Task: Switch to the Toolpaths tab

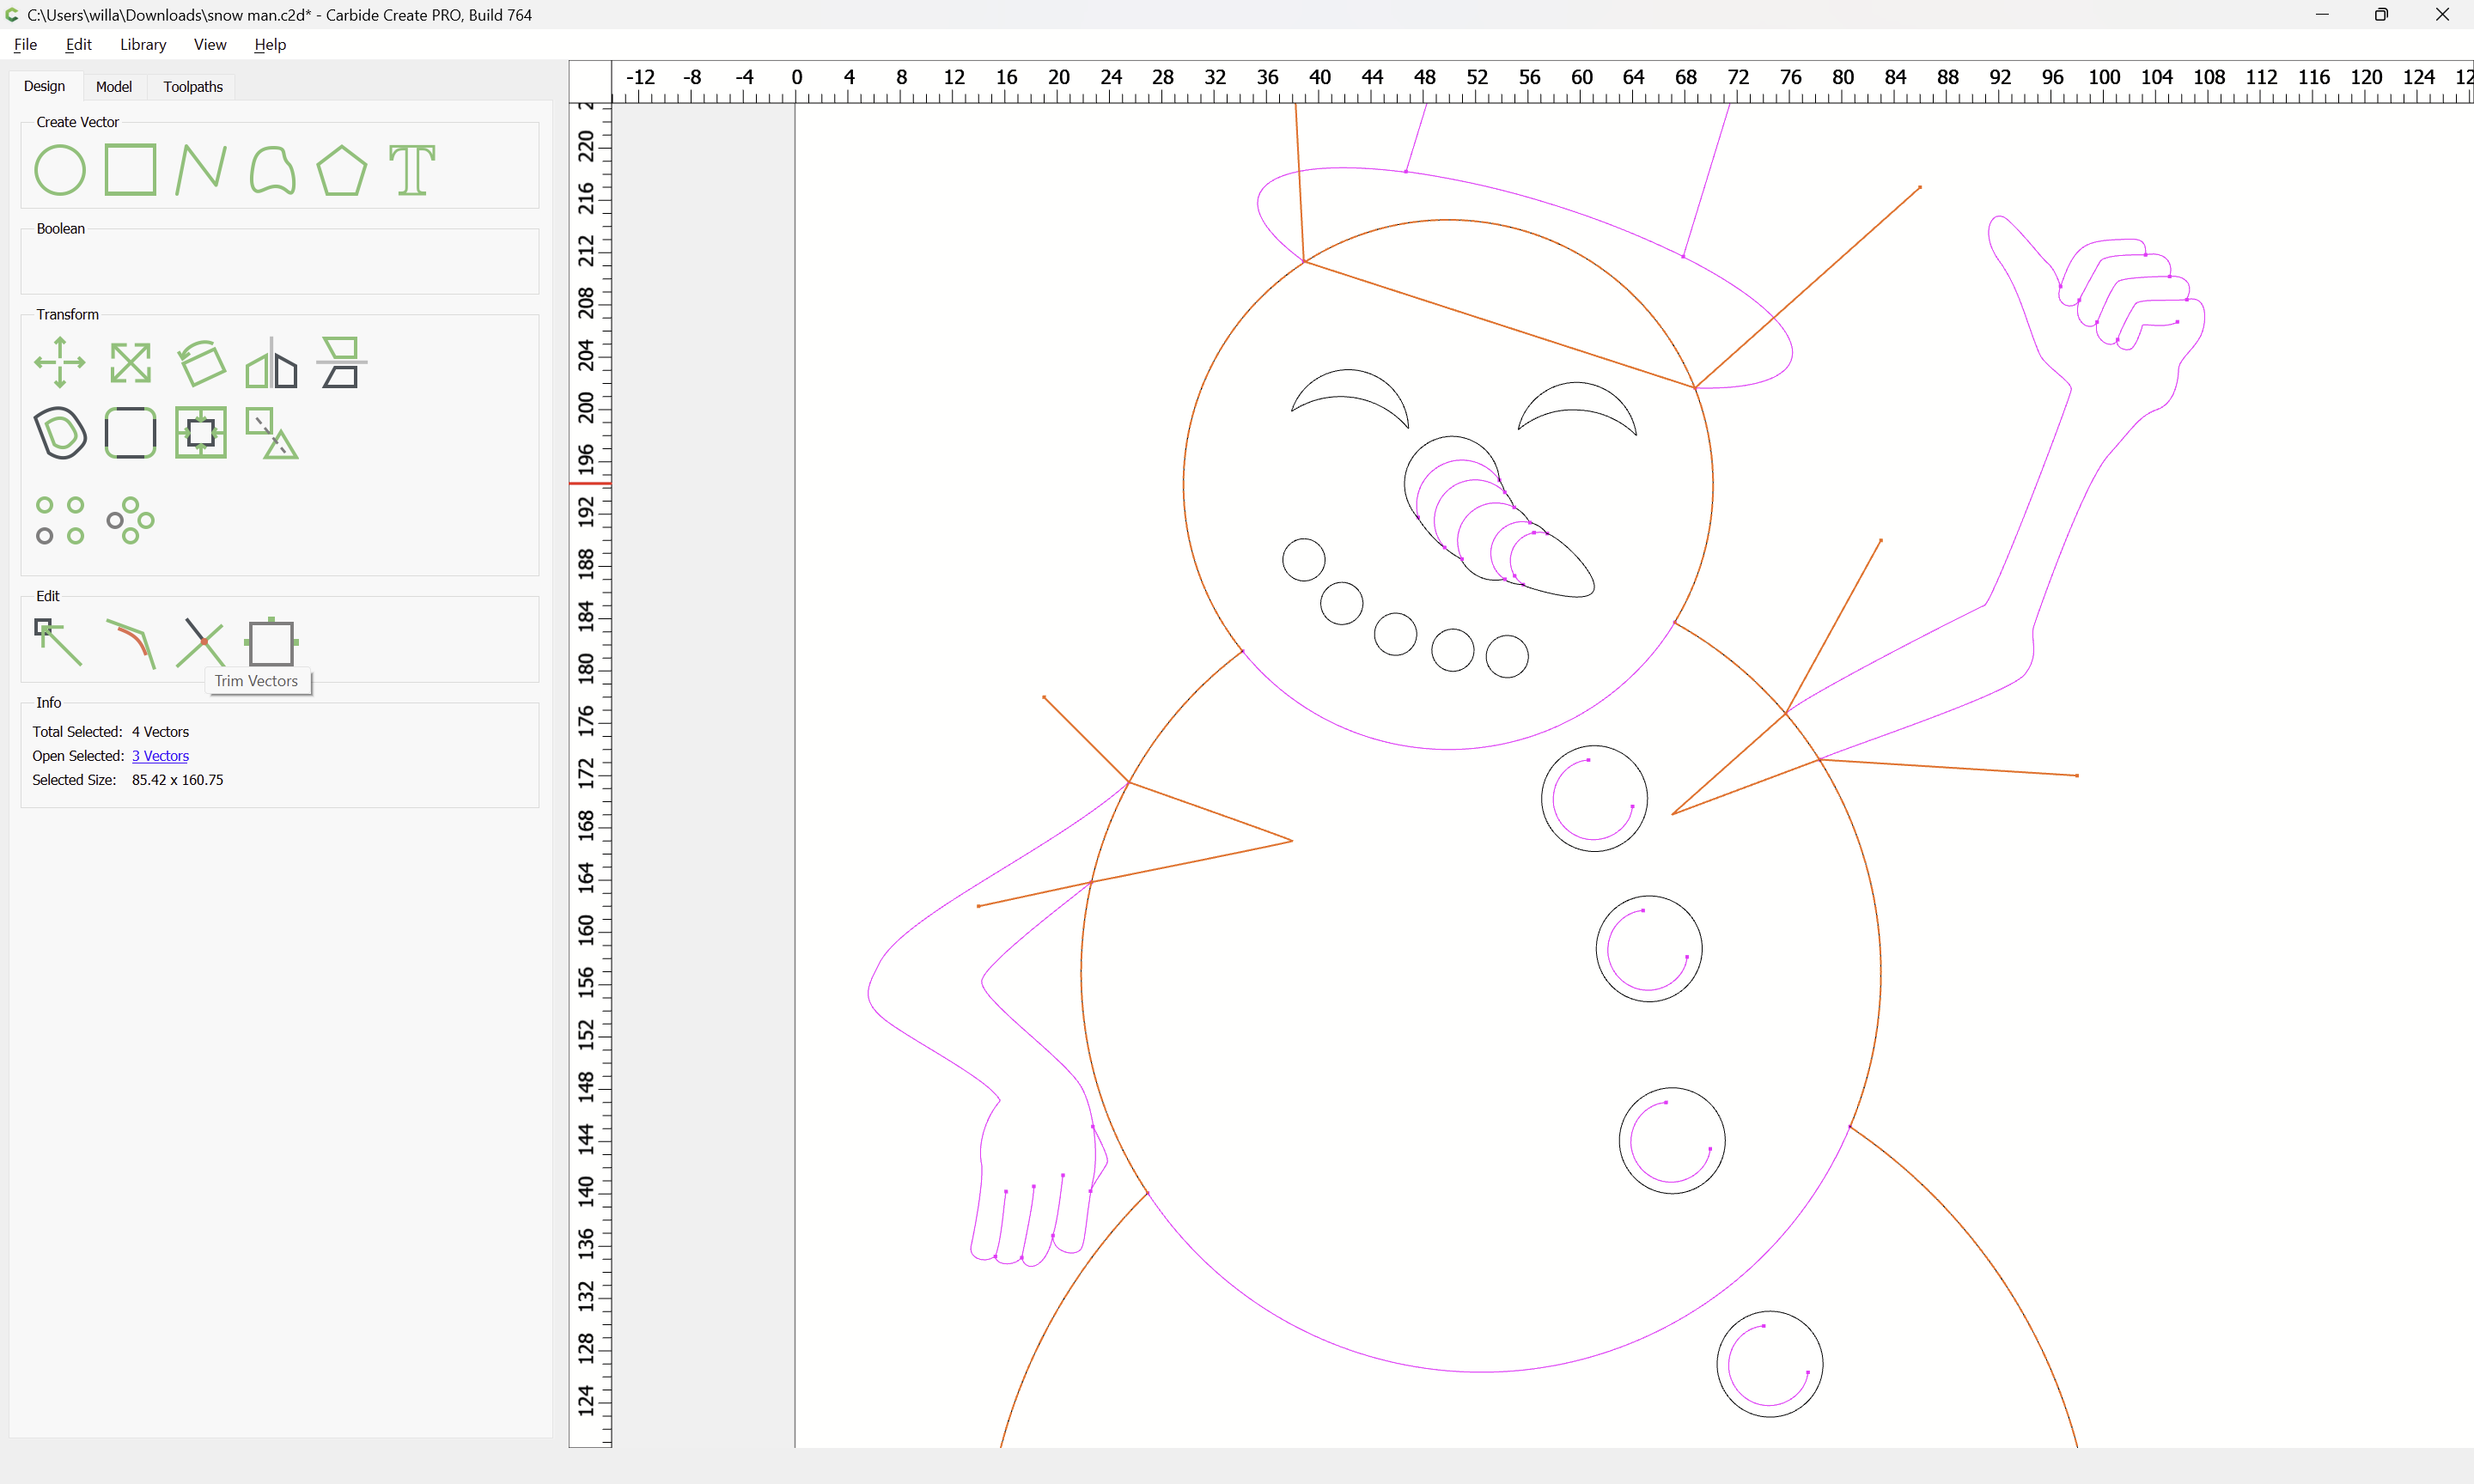Action: pyautogui.click(x=193, y=87)
